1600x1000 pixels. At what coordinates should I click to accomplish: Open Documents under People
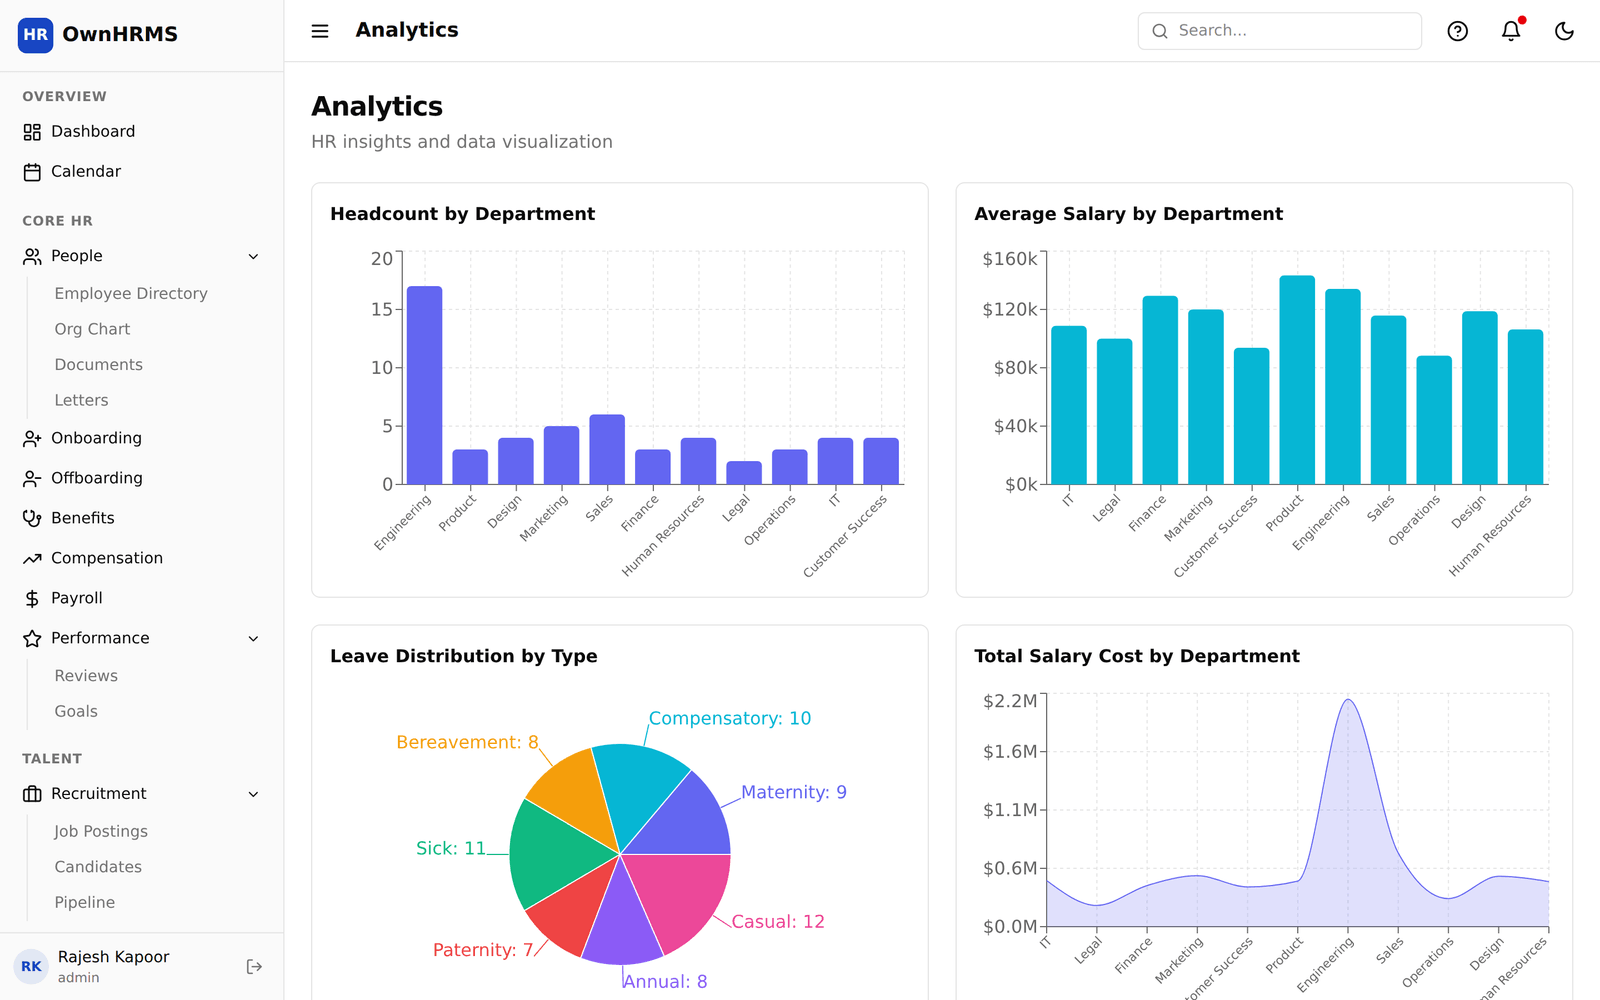click(x=98, y=365)
